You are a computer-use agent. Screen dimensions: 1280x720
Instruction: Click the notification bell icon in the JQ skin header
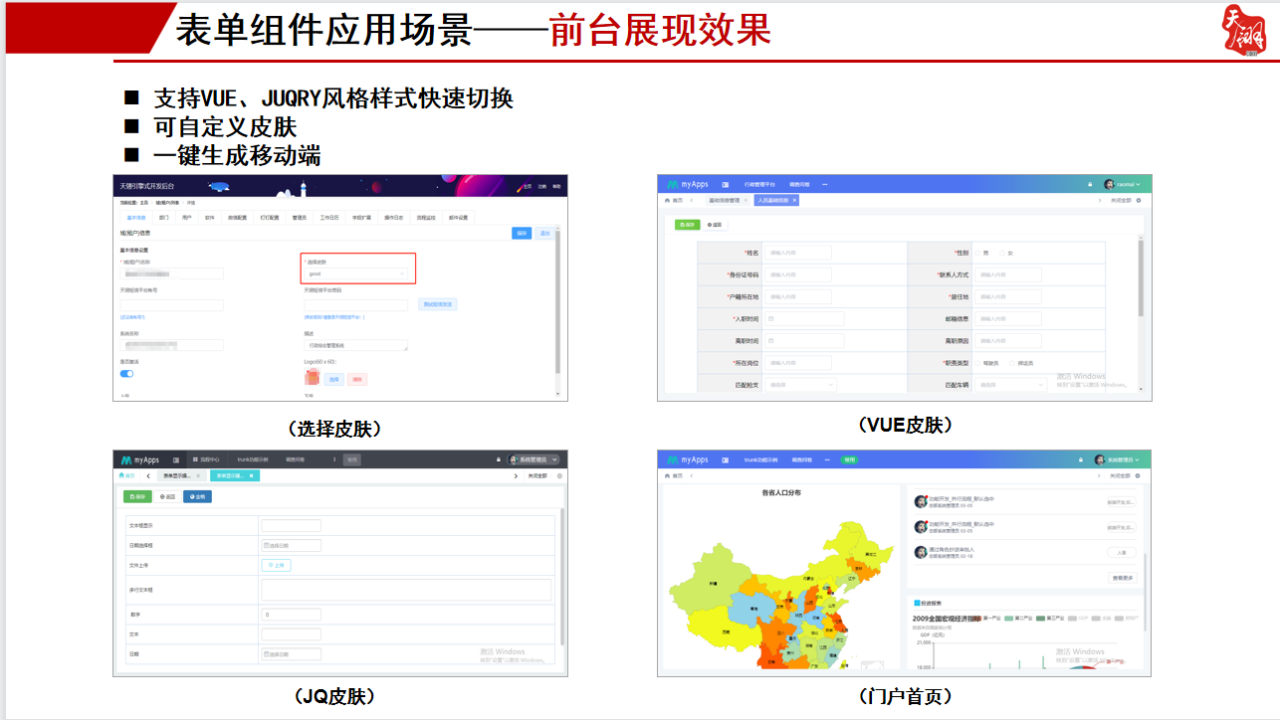[x=498, y=460]
